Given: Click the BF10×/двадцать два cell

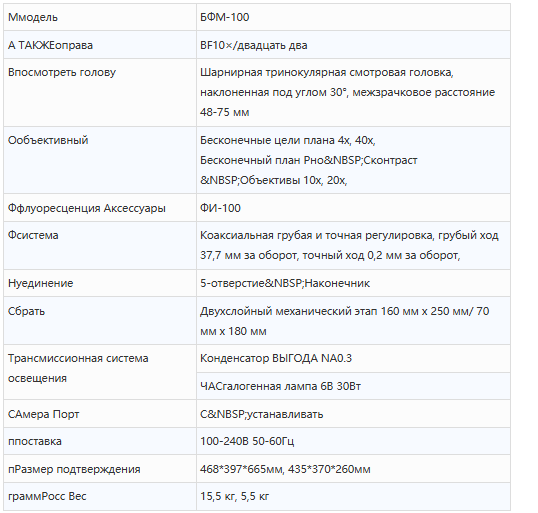Looking at the screenshot, I should [x=353, y=45].
